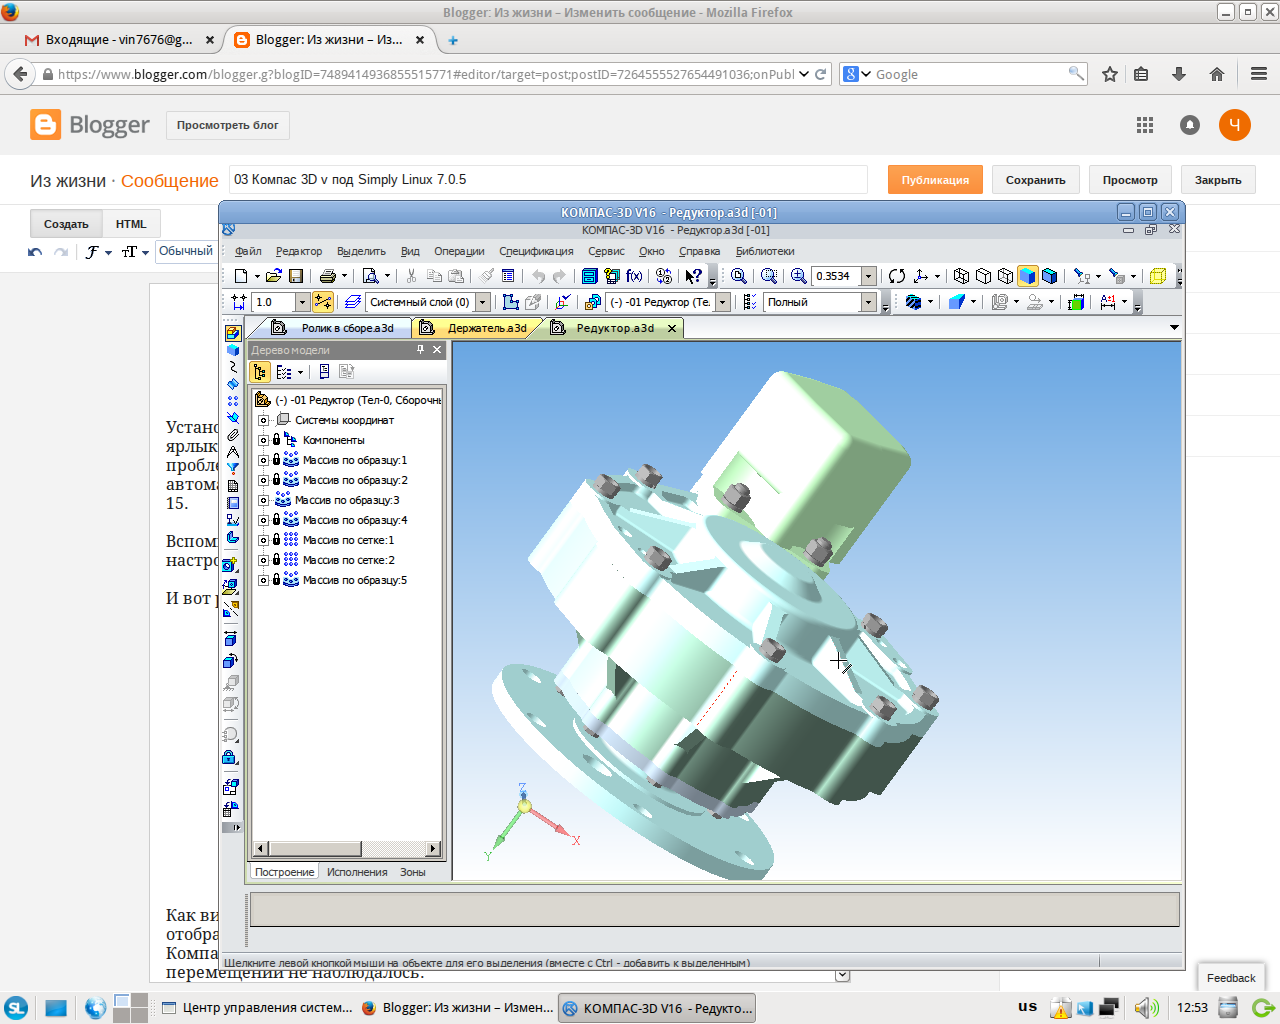Expand the Системы координат tree node
1280x1024 pixels.
[x=263, y=420]
